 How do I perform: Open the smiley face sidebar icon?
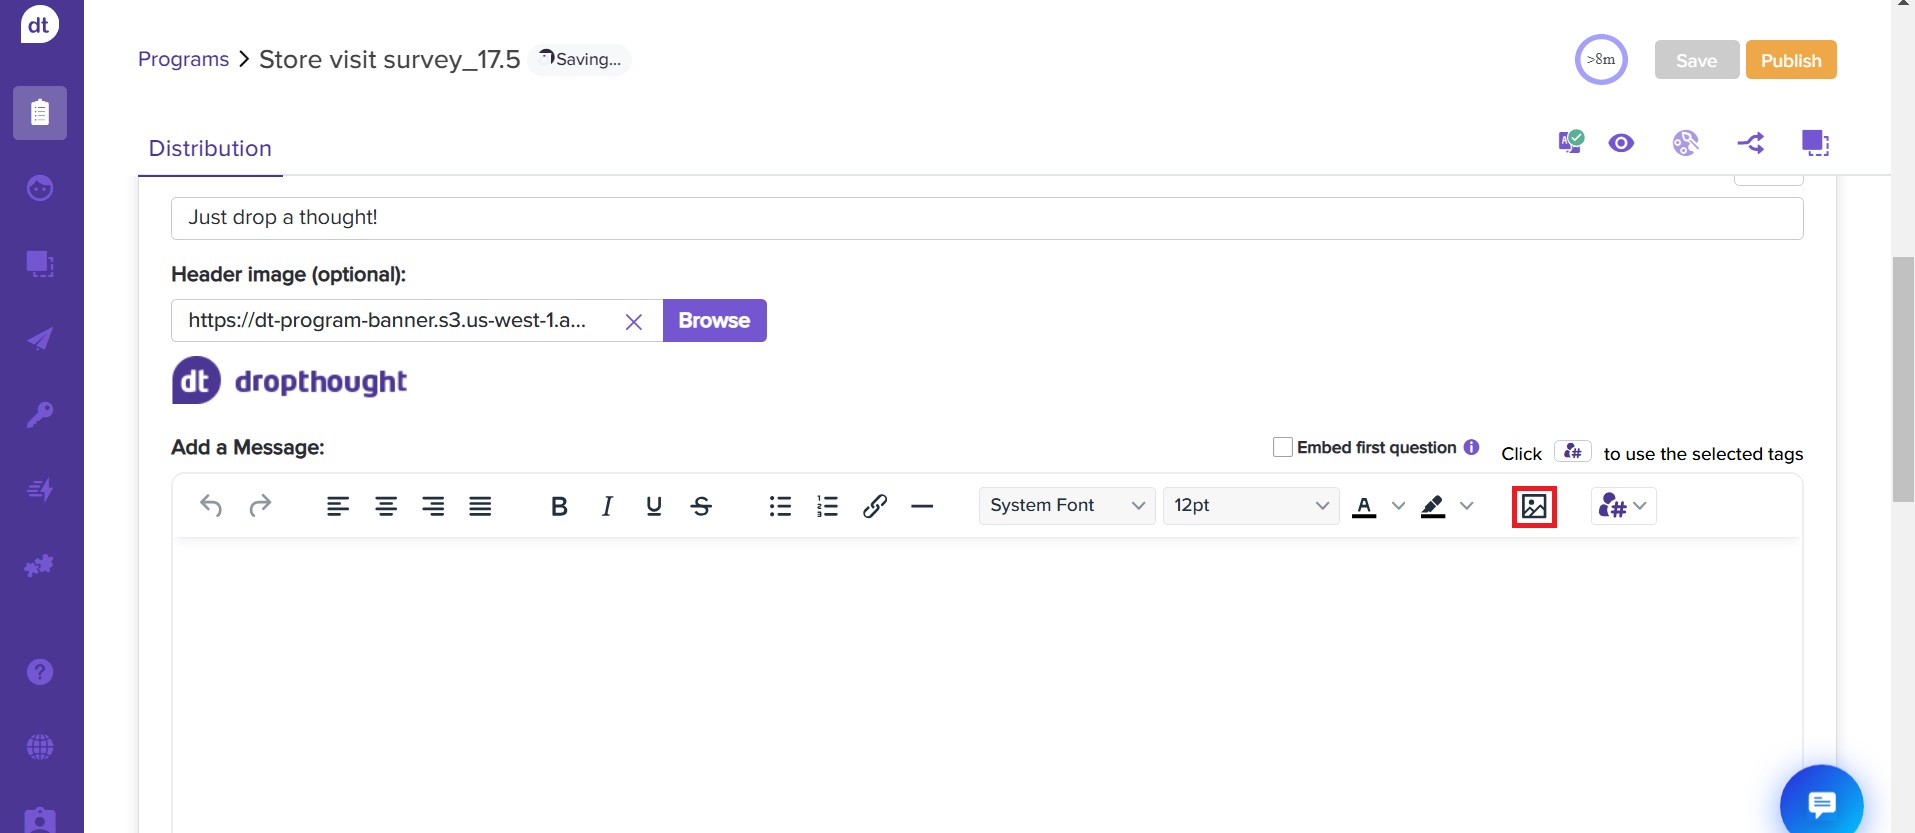coord(40,188)
